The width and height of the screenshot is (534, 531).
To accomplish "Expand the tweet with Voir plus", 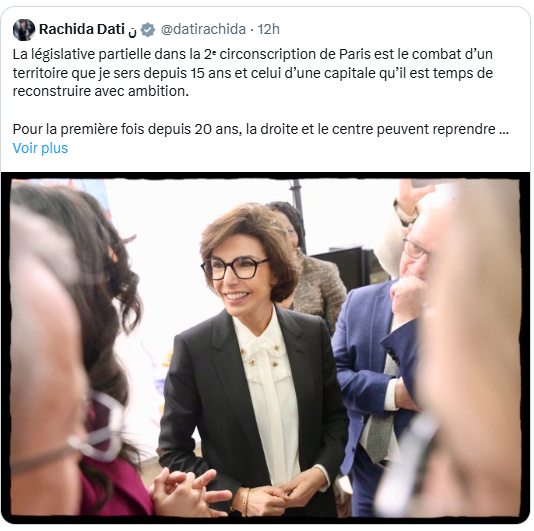I will point(40,148).
